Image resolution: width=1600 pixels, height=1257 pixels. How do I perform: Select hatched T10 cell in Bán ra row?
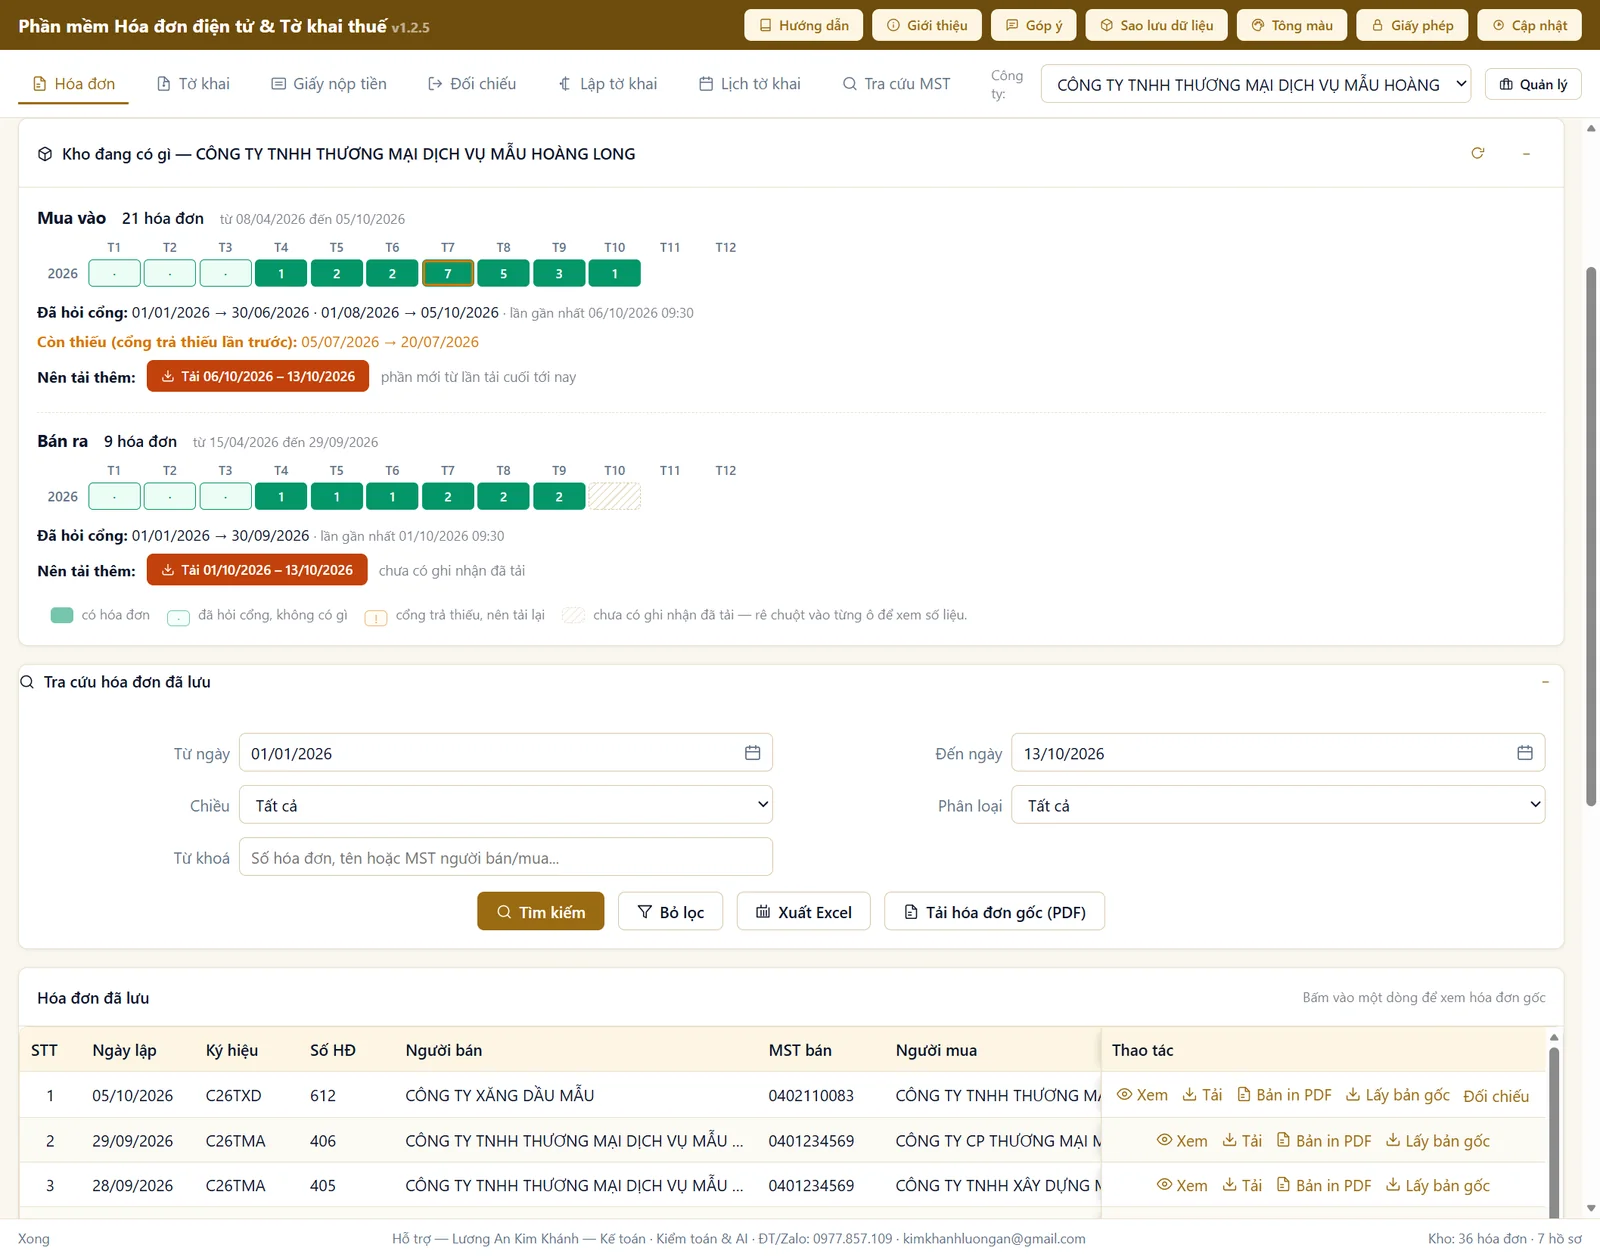tap(614, 496)
